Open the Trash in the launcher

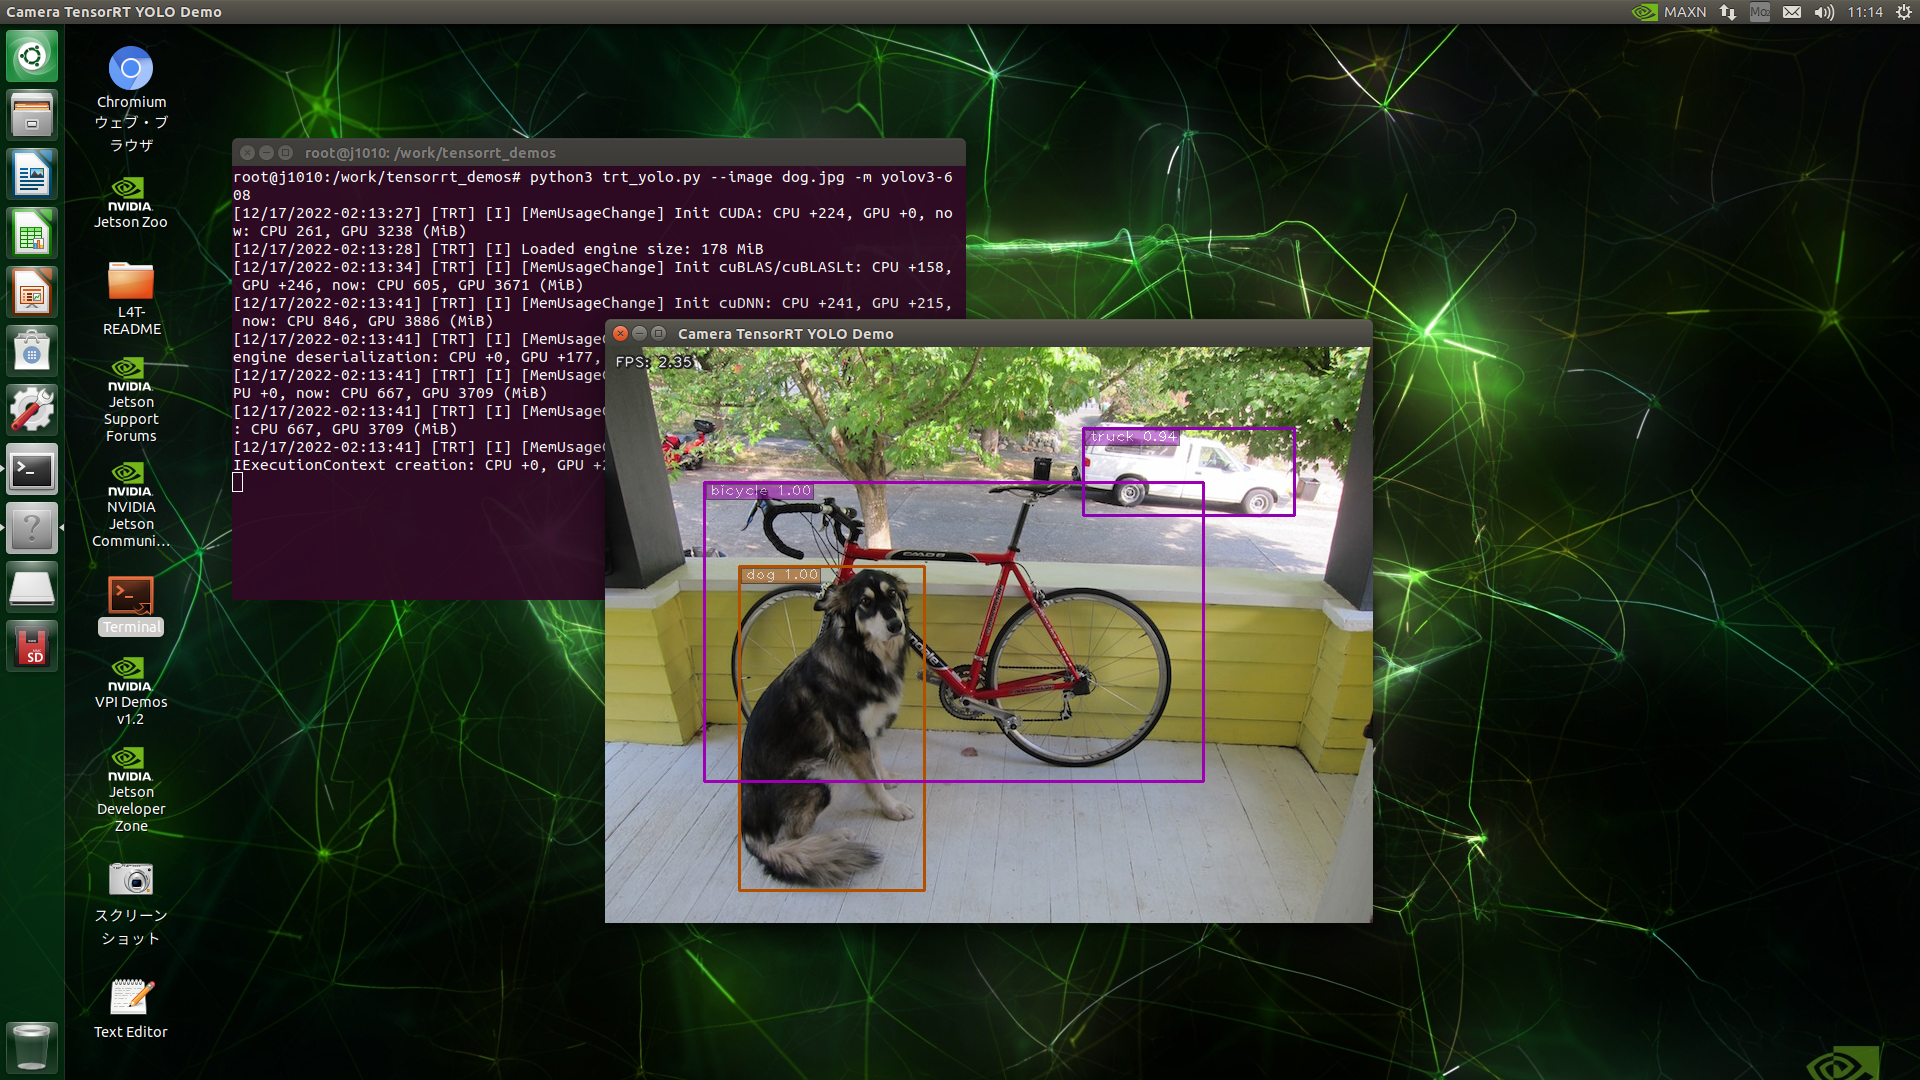(x=32, y=1046)
